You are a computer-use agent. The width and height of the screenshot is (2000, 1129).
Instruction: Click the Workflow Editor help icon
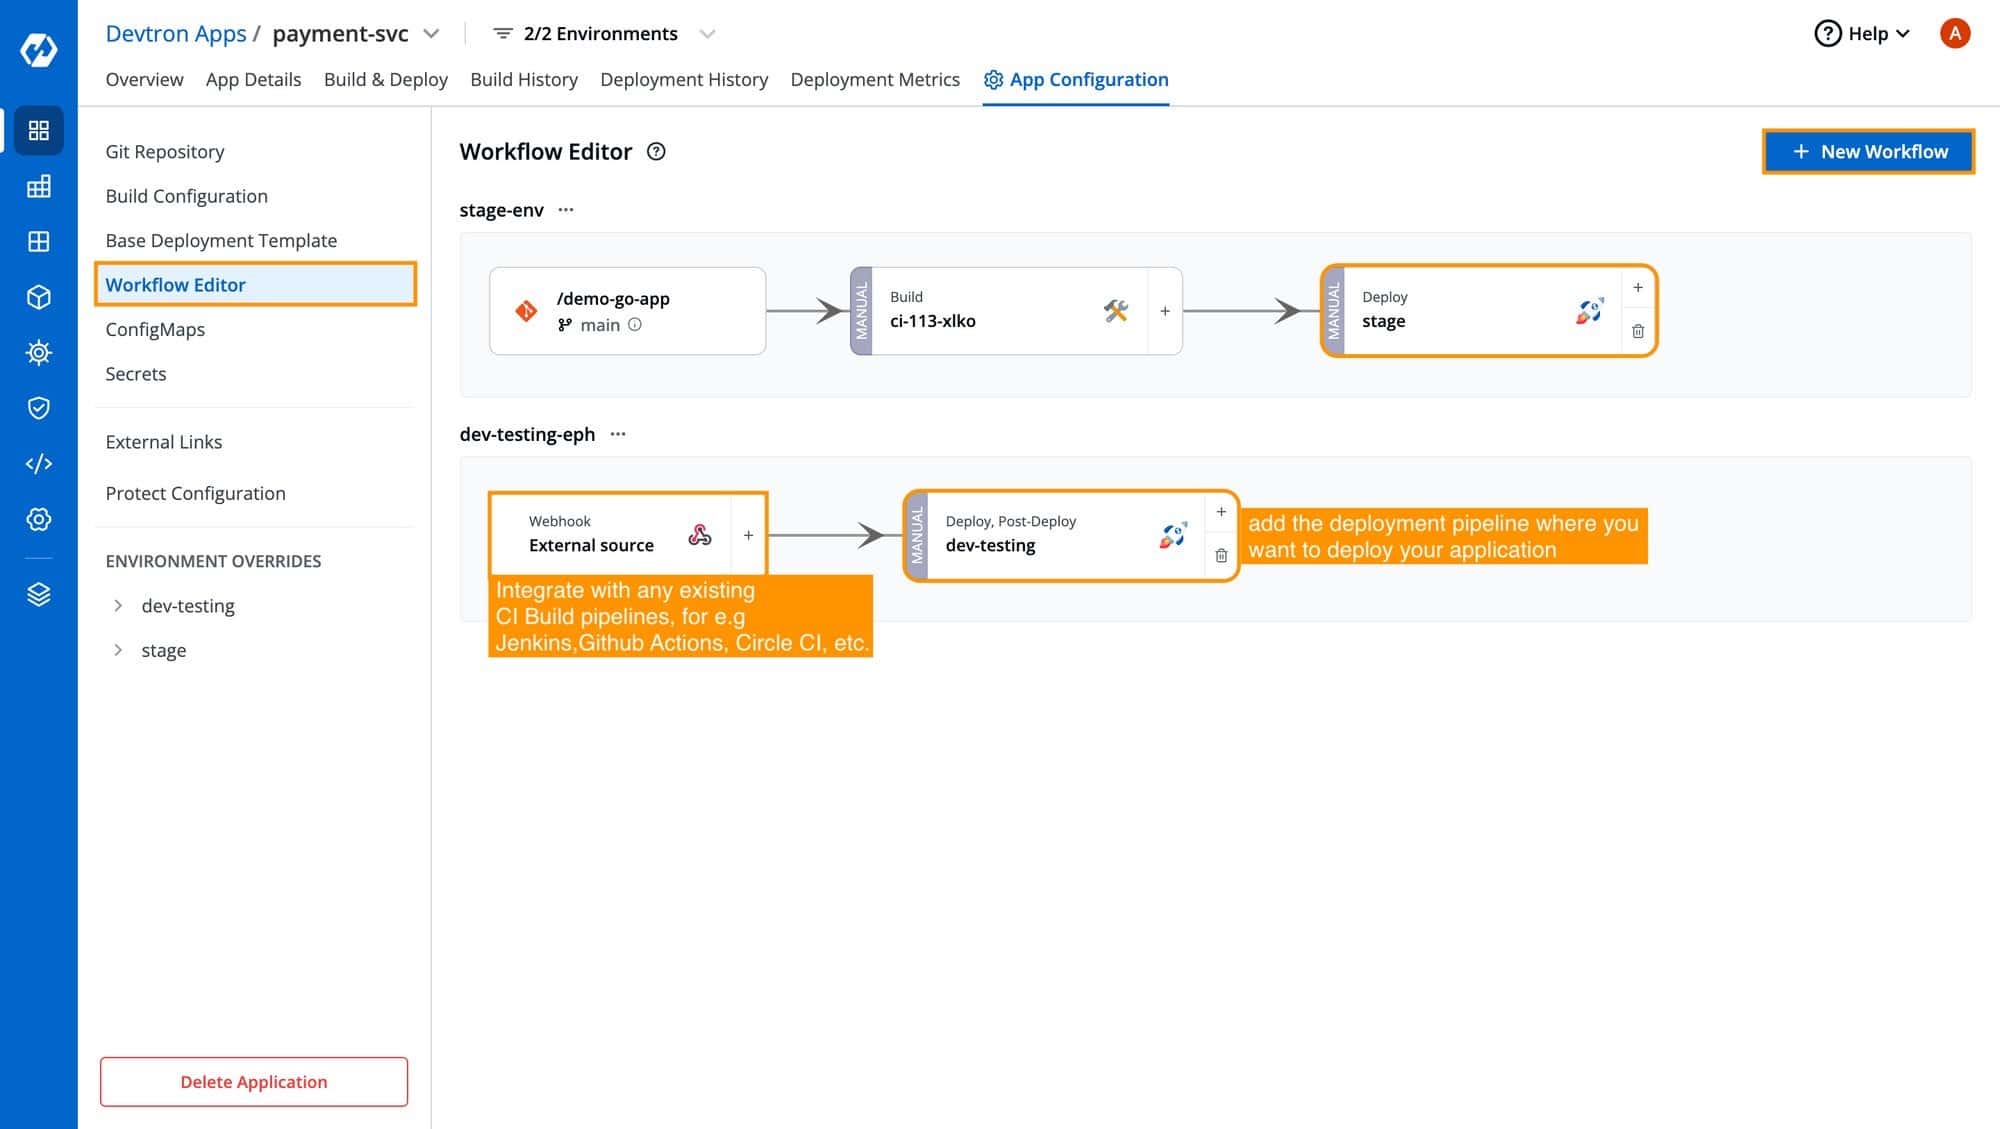pyautogui.click(x=657, y=151)
